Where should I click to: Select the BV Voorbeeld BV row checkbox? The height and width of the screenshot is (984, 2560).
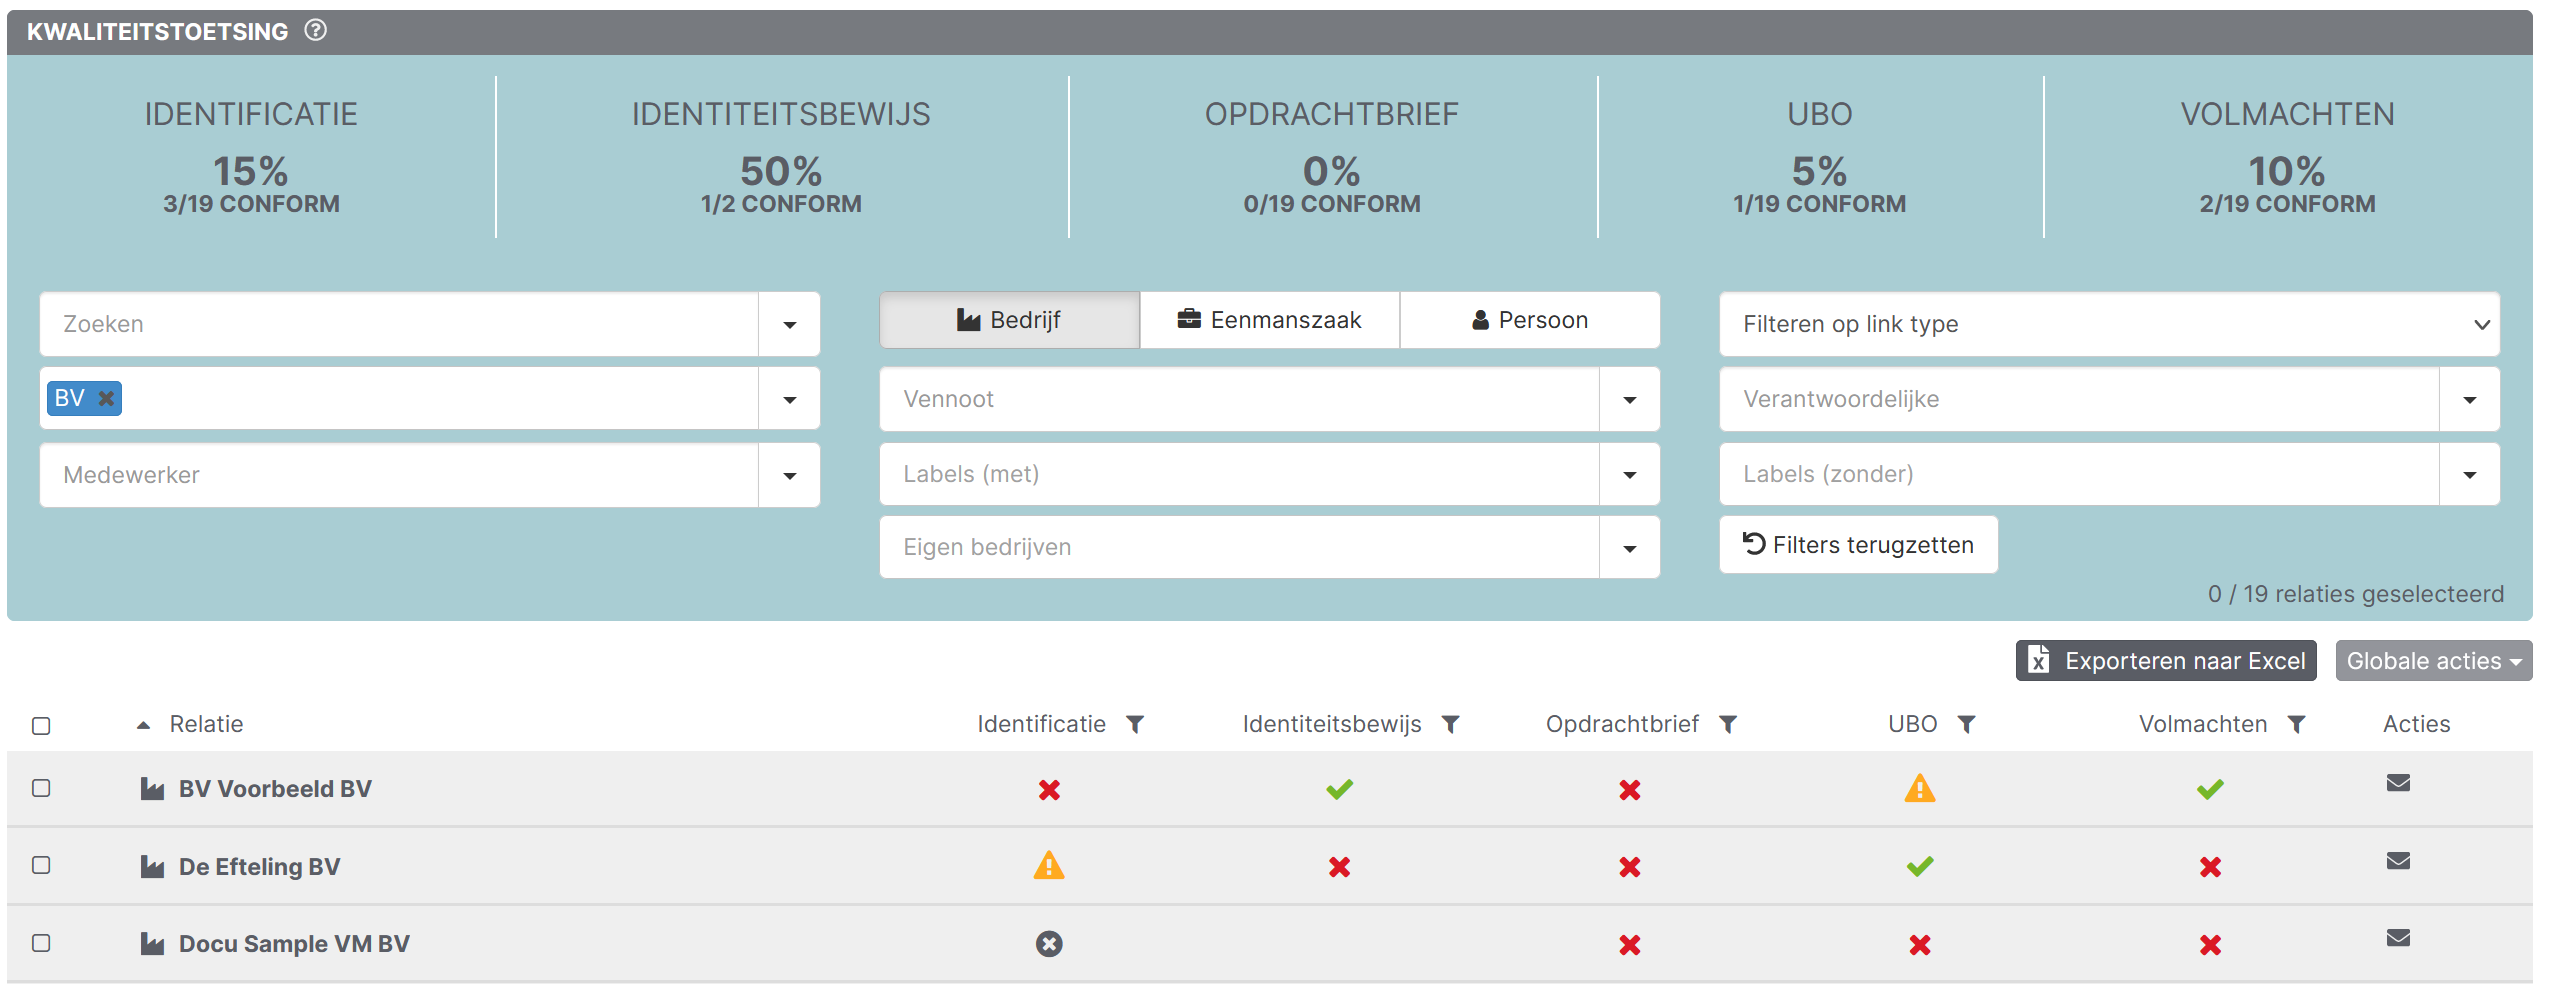tap(41, 788)
